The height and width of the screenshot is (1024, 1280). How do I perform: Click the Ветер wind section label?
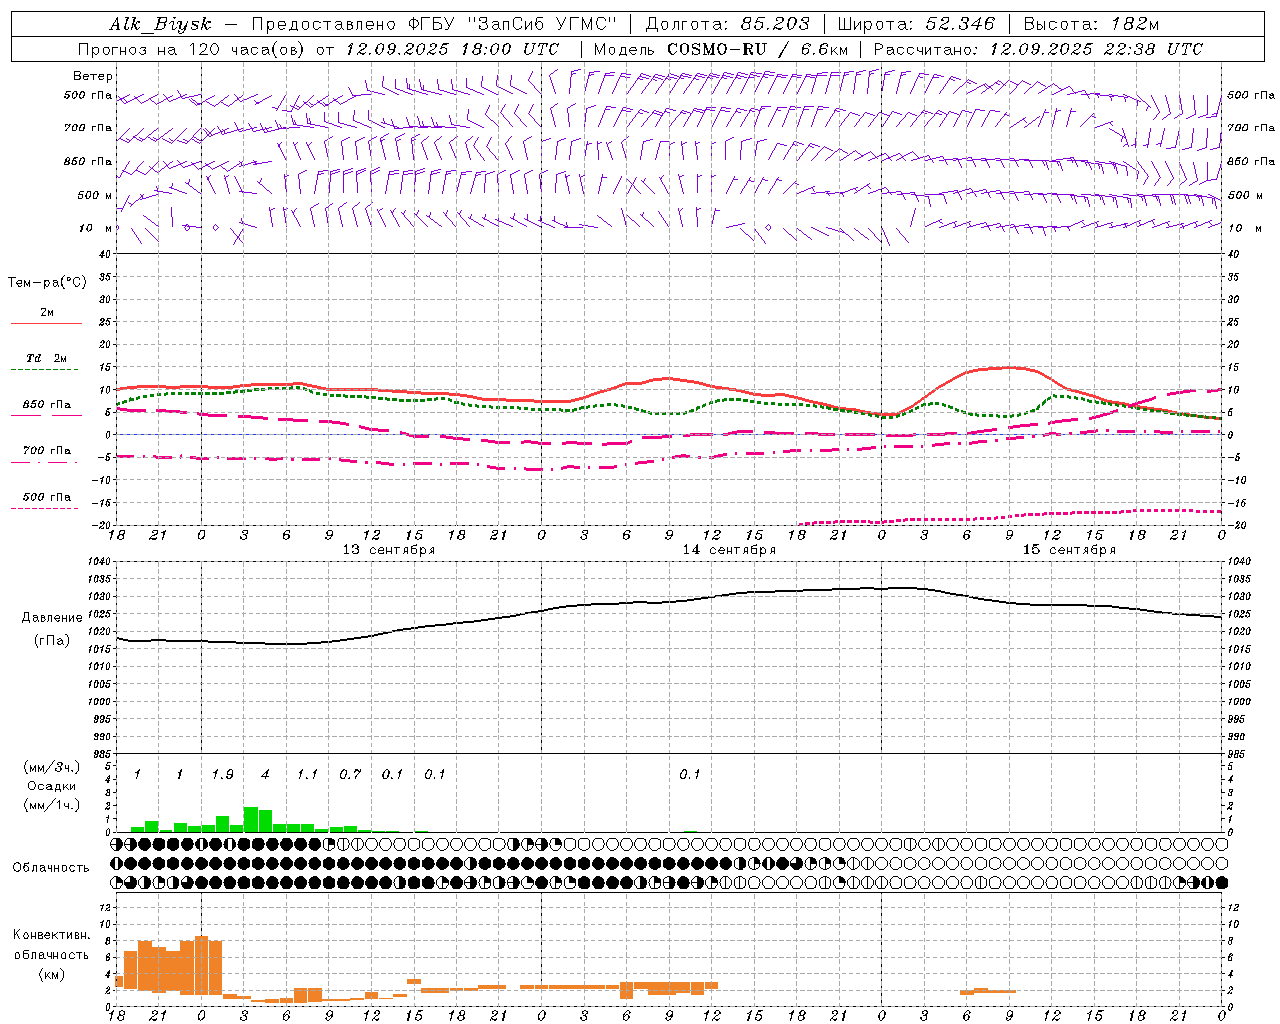(x=93, y=76)
